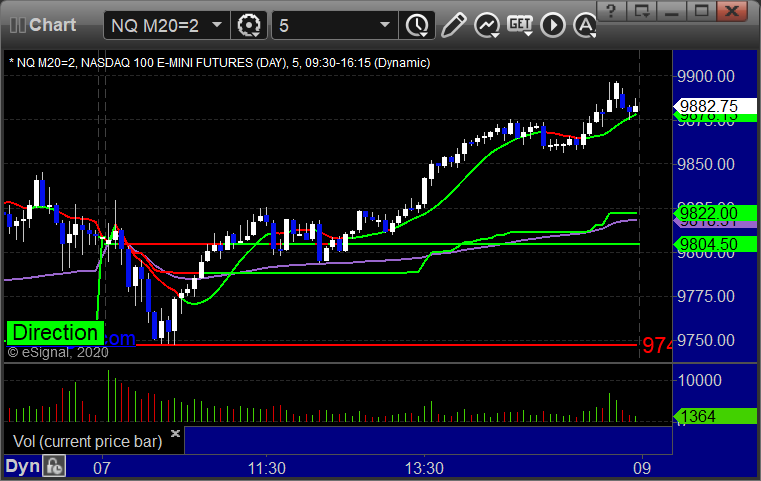The image size is (761, 481).
Task: Click the chart title NASDAQ 100 E-MINI FUTURES
Action: click(x=167, y=63)
